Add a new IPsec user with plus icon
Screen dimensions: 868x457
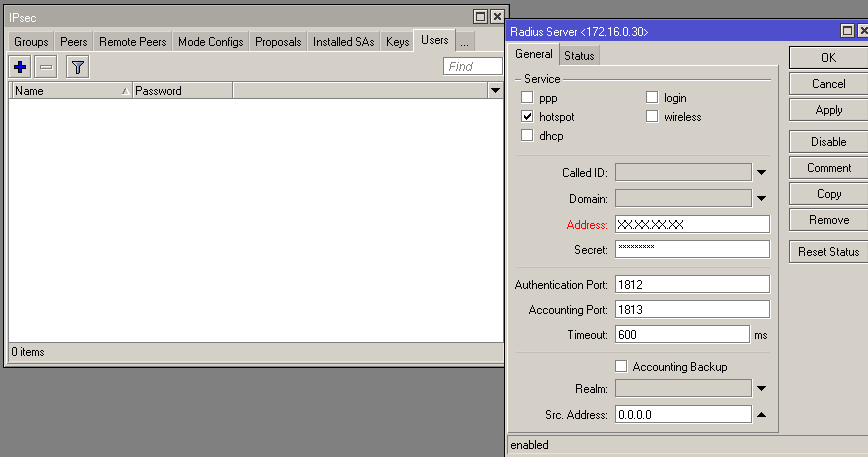coord(20,67)
